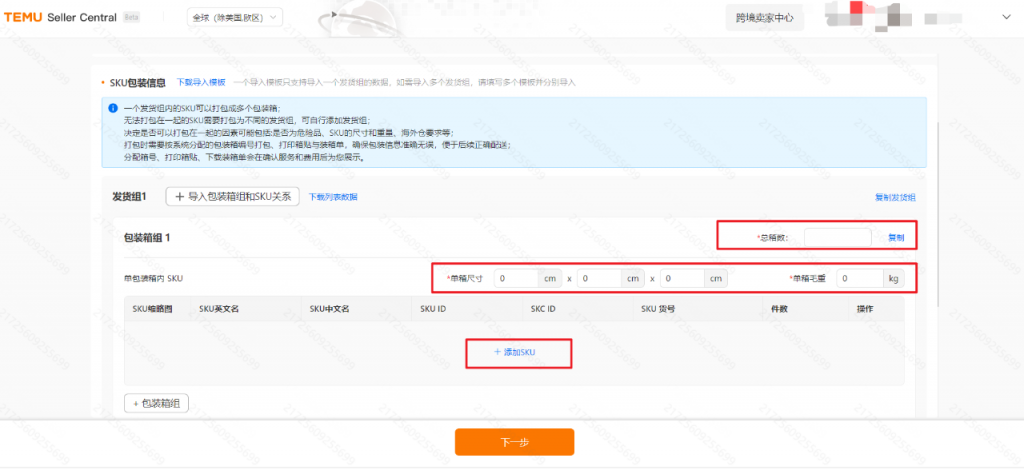
Task: Click the 下载导入模板 link
Action: (x=201, y=82)
